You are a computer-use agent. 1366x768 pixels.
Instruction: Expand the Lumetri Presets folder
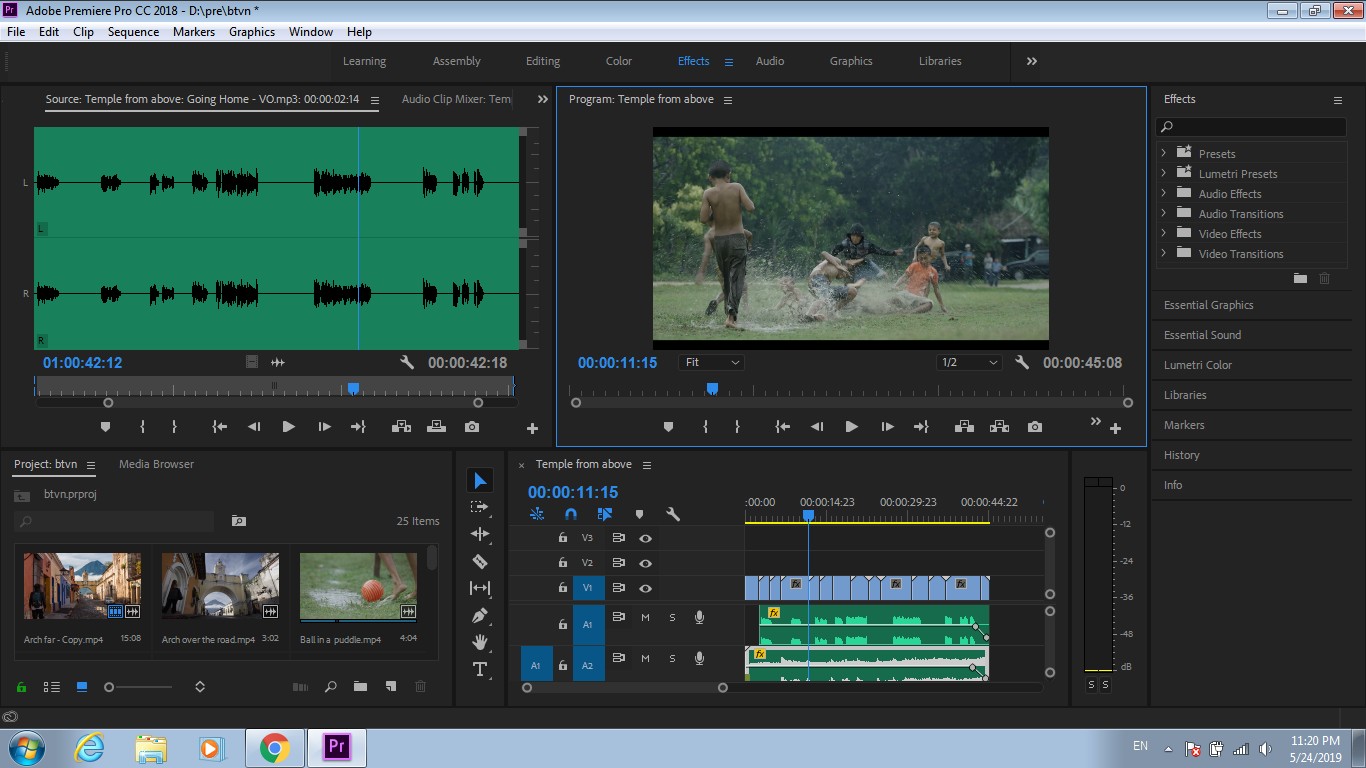click(x=1163, y=173)
